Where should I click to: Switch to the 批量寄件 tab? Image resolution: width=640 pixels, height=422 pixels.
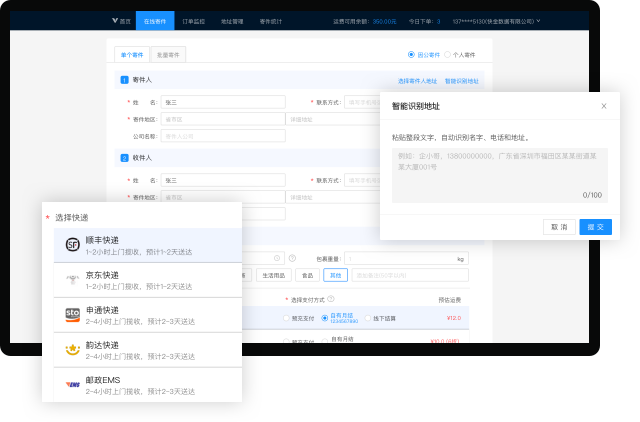click(x=170, y=56)
